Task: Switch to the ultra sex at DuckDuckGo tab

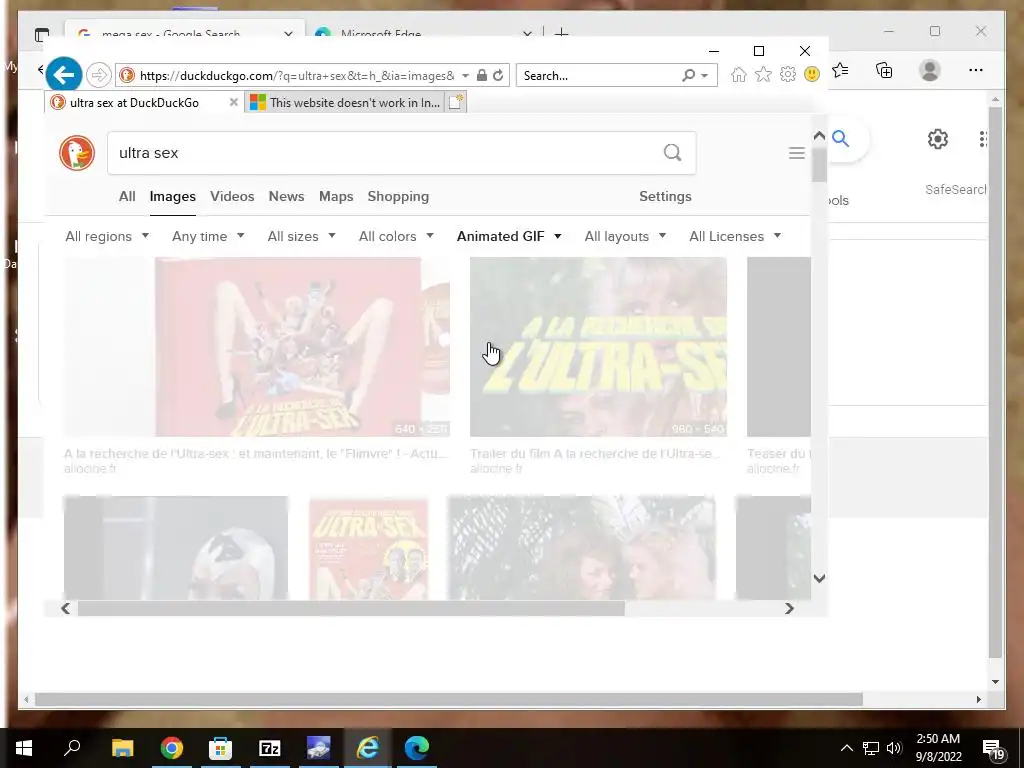Action: (134, 103)
